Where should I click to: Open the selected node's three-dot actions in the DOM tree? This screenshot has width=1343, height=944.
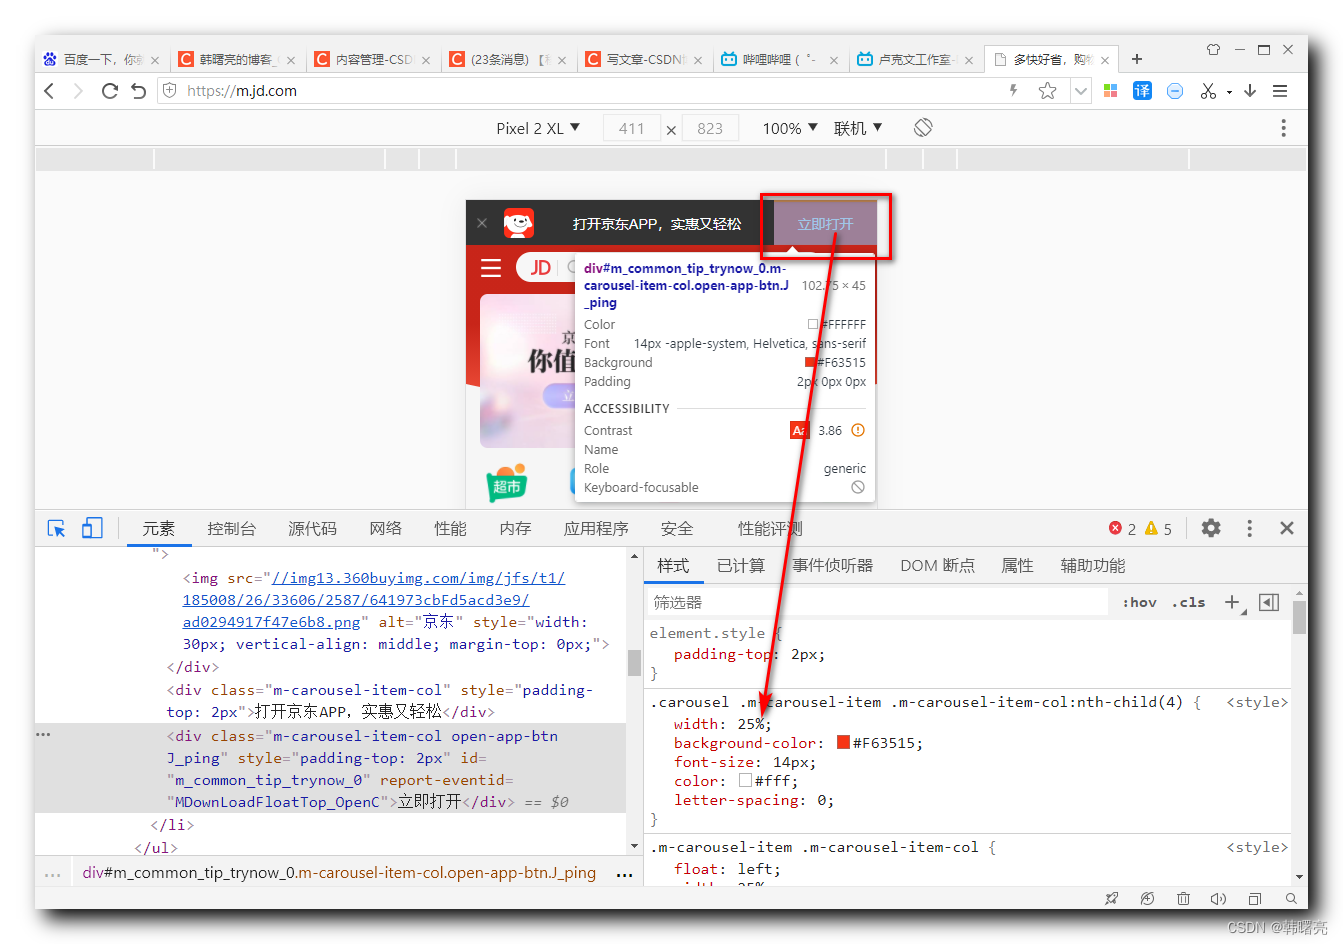(43, 735)
